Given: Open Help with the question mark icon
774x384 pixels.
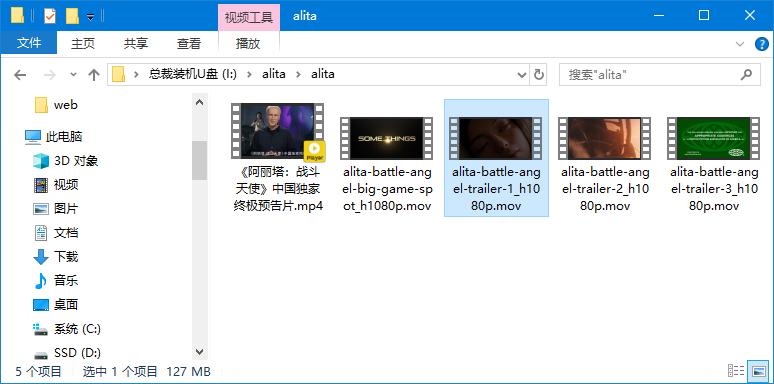Looking at the screenshot, I should point(762,44).
